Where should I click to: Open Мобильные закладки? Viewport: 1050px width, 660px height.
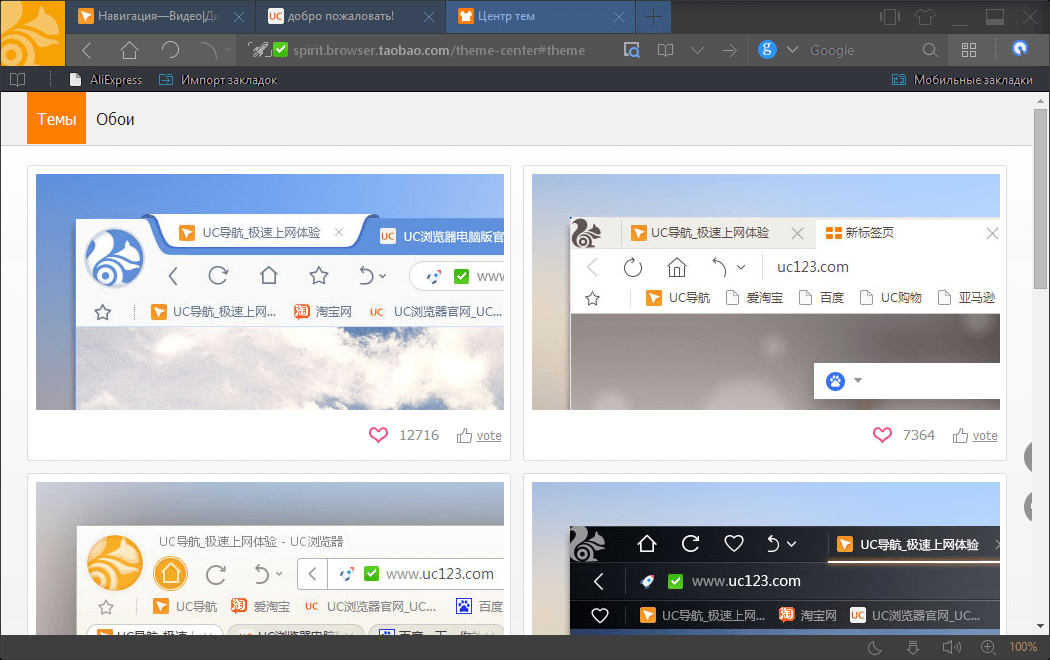[x=962, y=80]
